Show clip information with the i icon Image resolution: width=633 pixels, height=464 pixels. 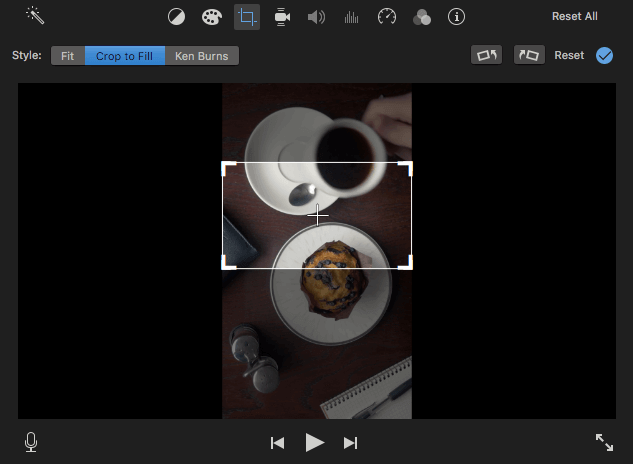(x=457, y=17)
